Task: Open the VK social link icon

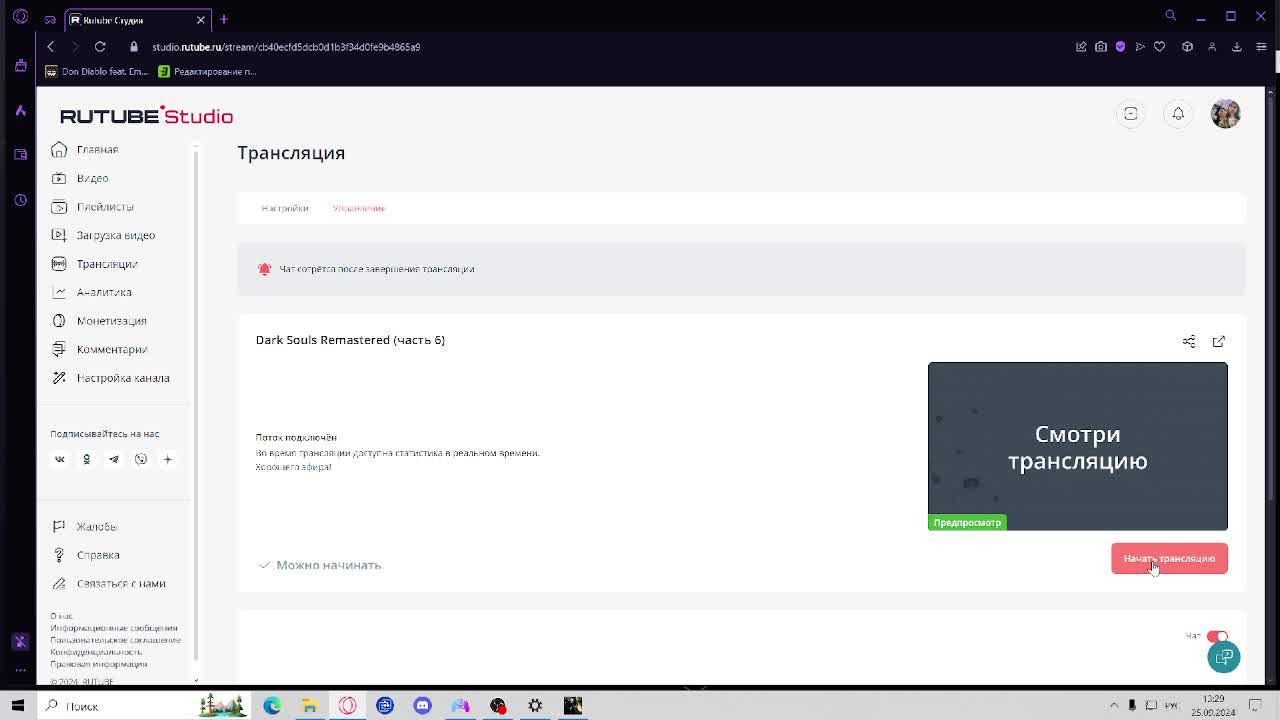Action: click(59, 459)
